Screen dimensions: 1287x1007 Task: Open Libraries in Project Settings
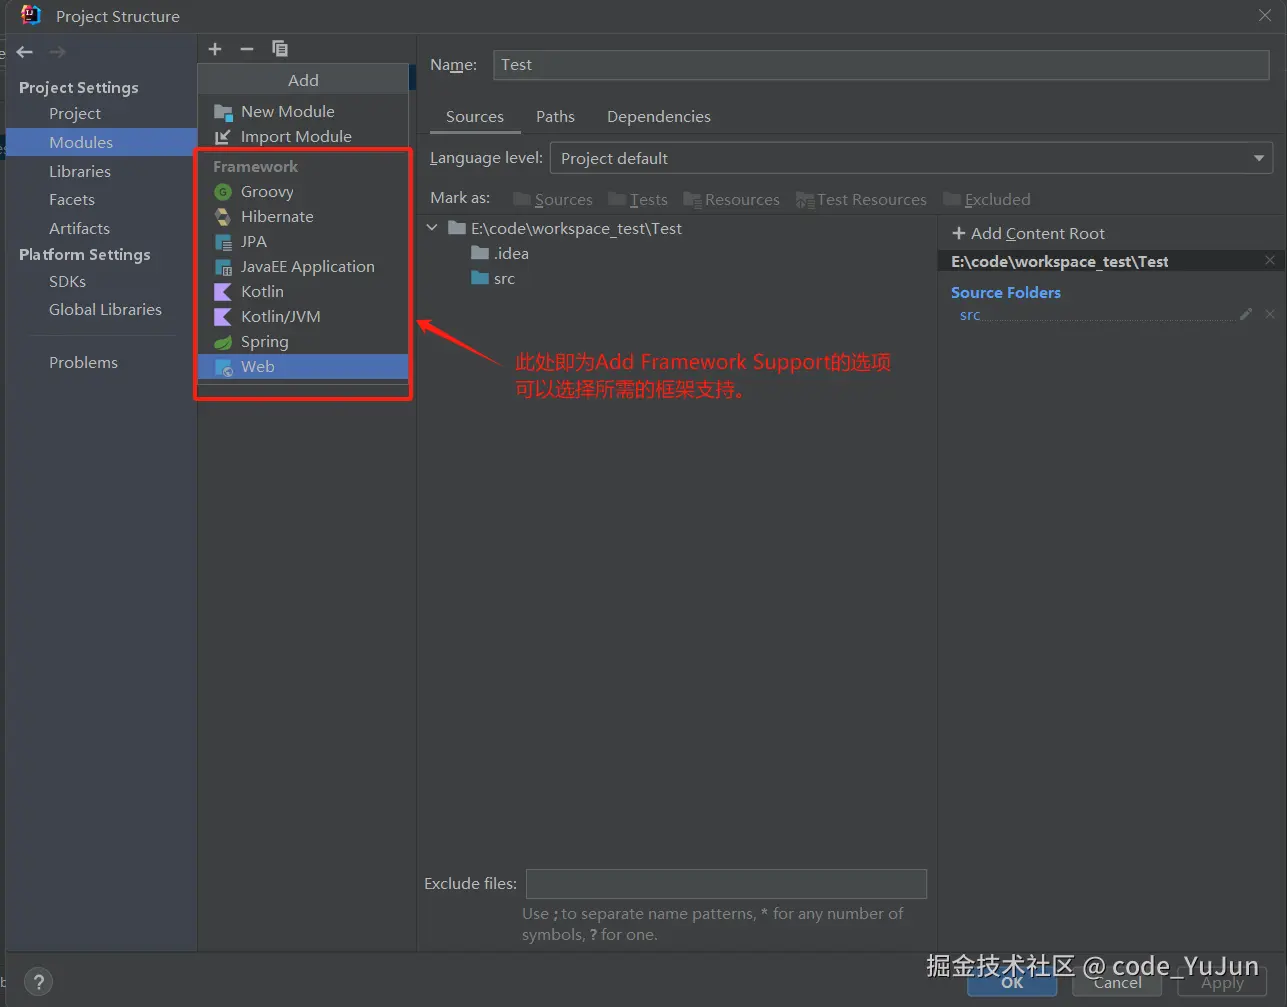(x=80, y=172)
